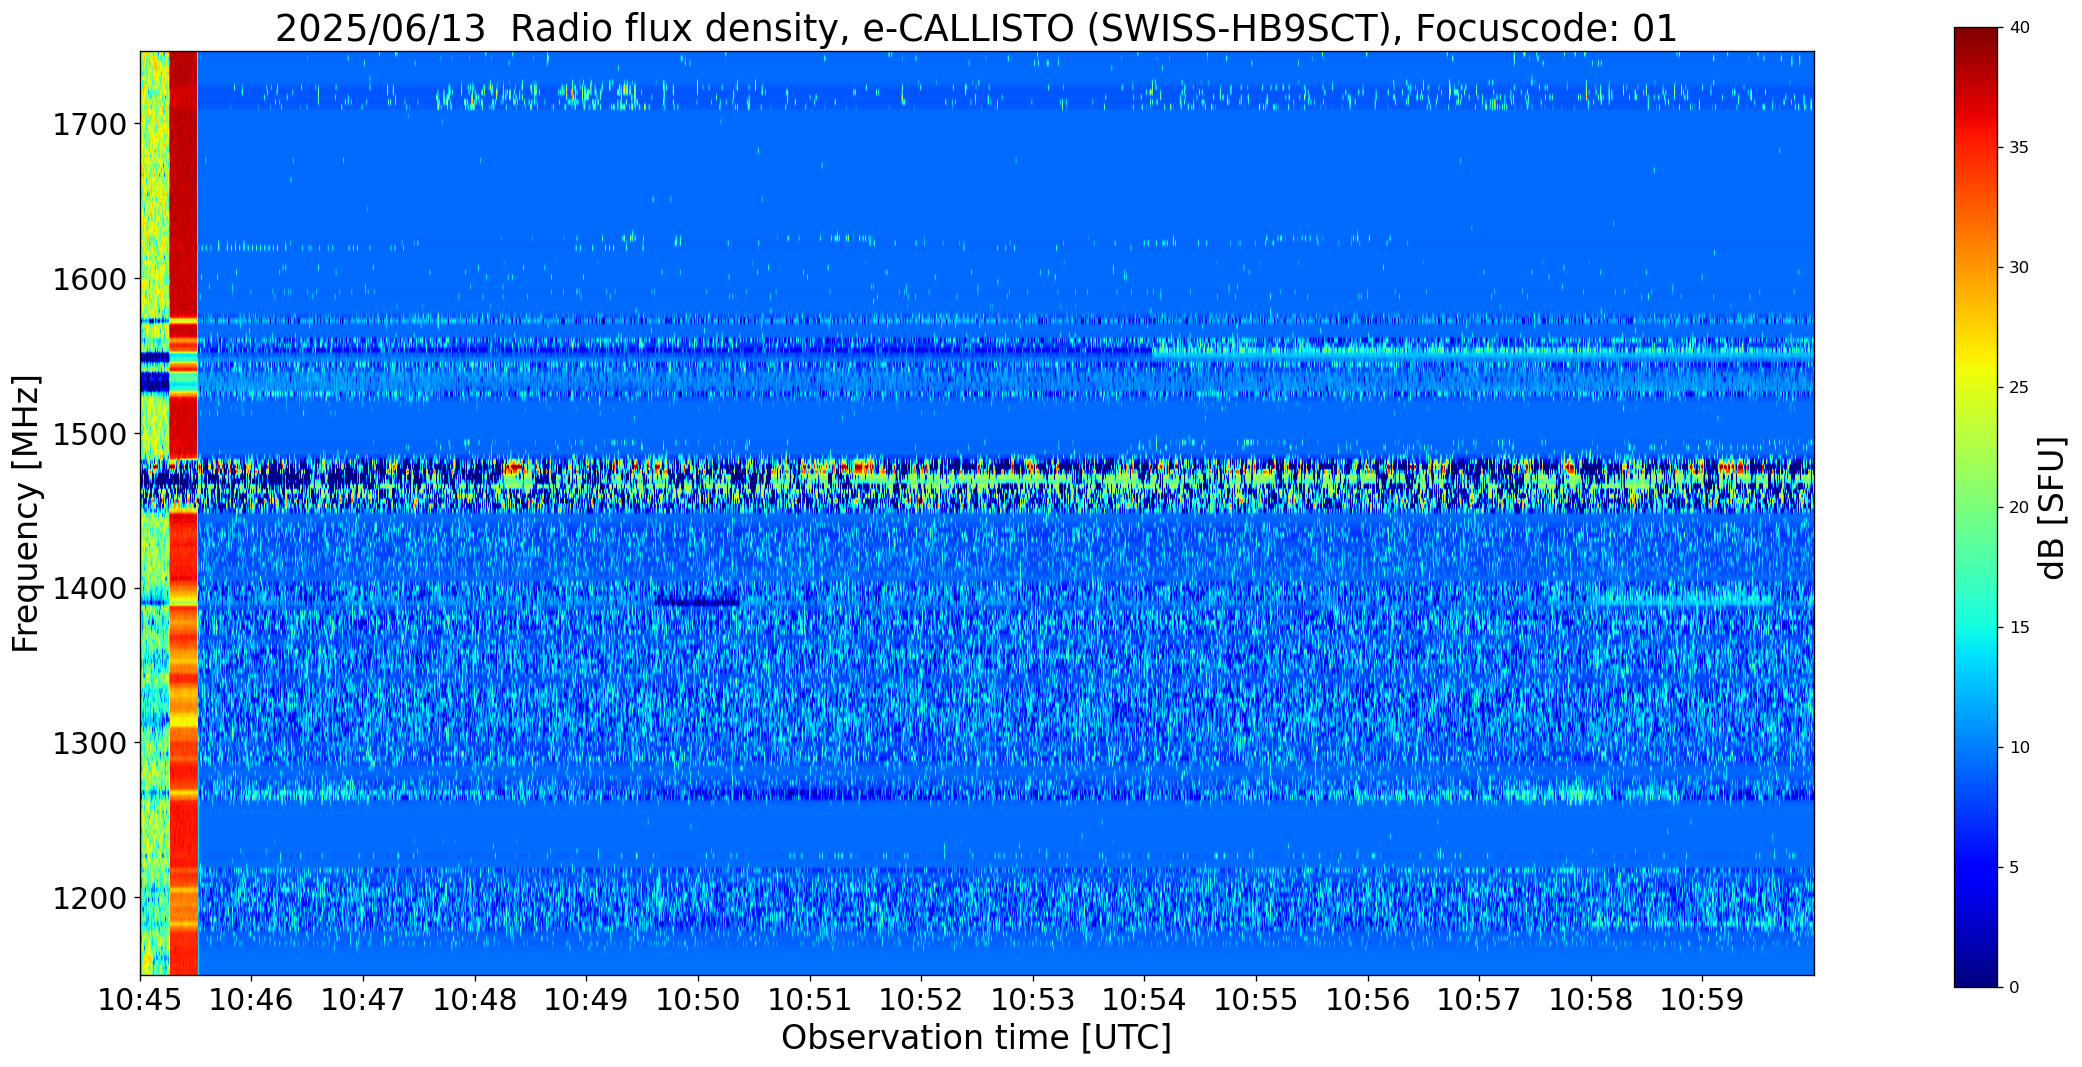Click the 10:48 time tick label
Image resolution: width=2082 pixels, height=1067 pixels.
[x=475, y=999]
